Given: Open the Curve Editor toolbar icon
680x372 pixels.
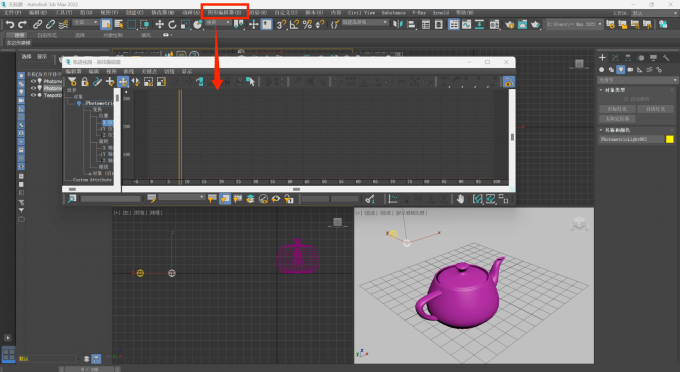Looking at the screenshot, I should tap(466, 24).
